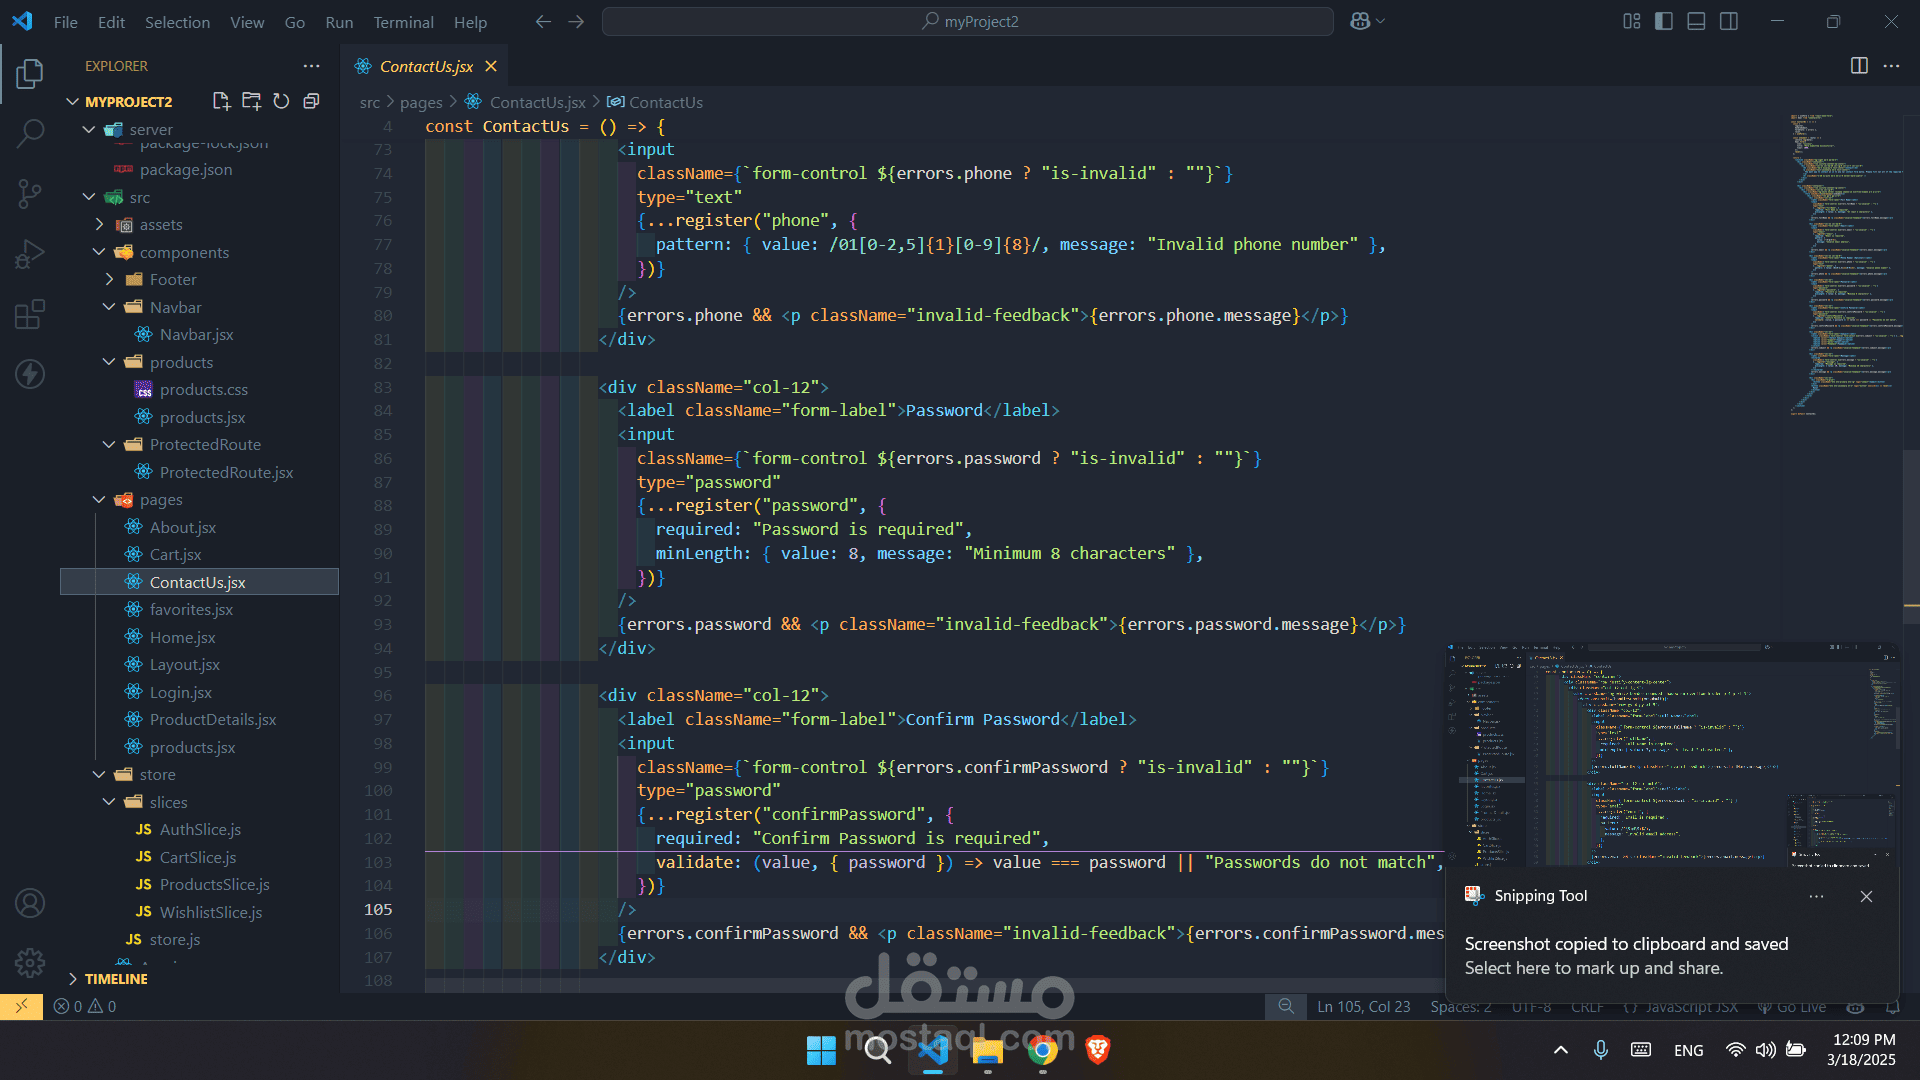1920x1080 pixels.
Task: Open the Source Control view
Action: pos(30,194)
